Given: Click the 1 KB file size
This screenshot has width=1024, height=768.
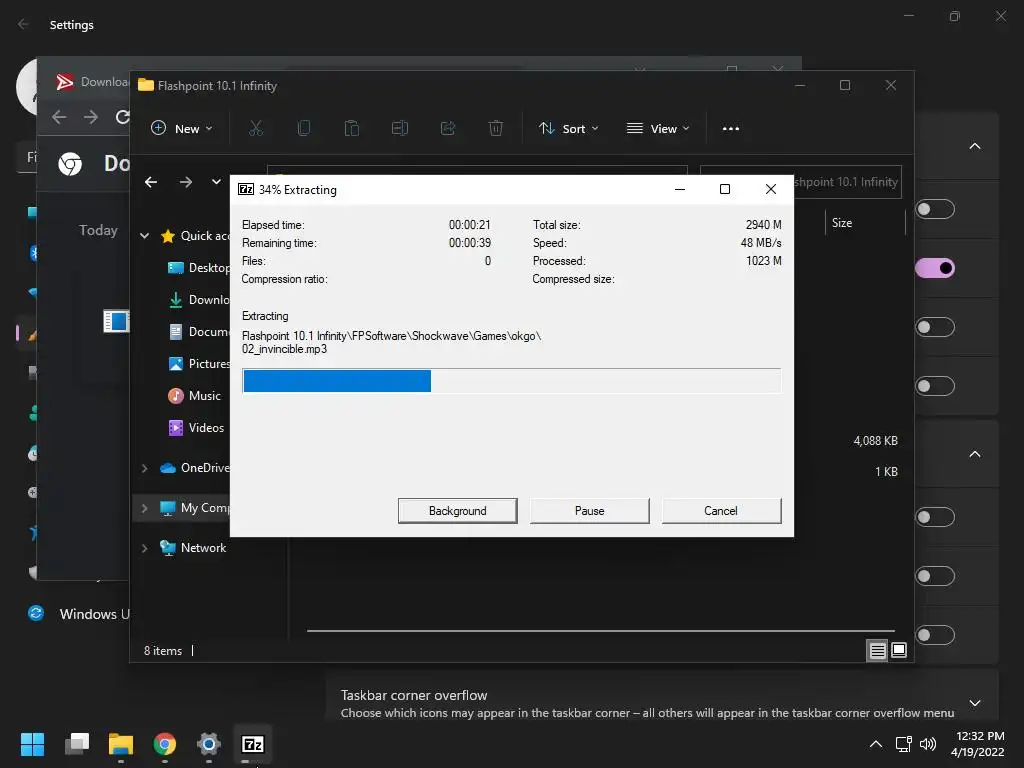Looking at the screenshot, I should [886, 472].
